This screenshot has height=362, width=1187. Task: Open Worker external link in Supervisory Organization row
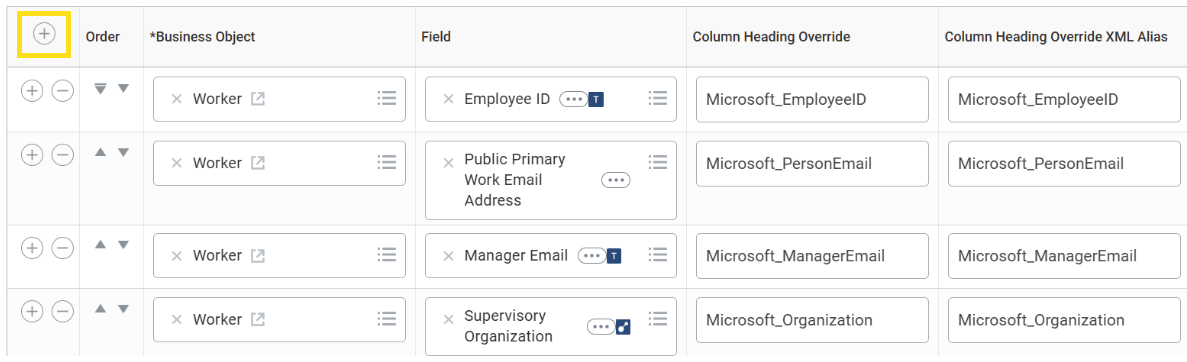257,320
